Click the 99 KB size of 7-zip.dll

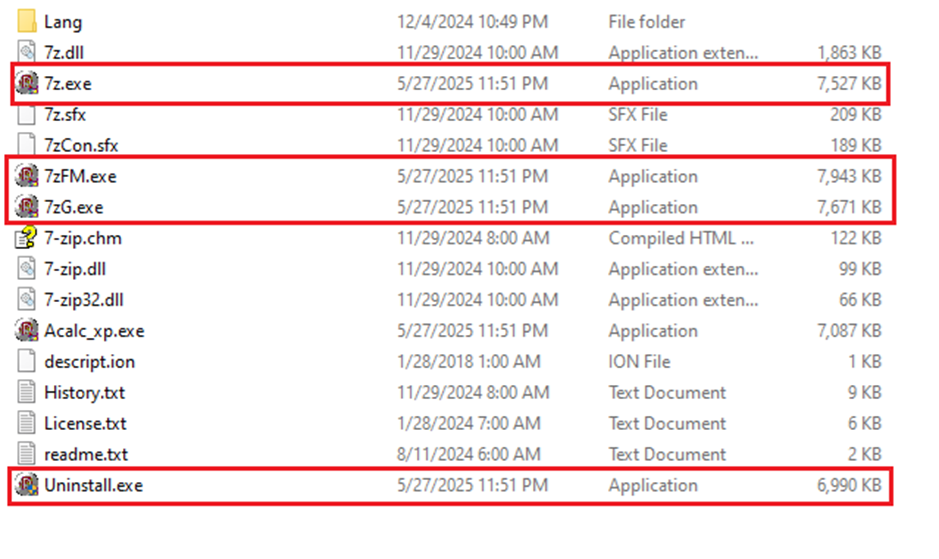click(x=861, y=269)
